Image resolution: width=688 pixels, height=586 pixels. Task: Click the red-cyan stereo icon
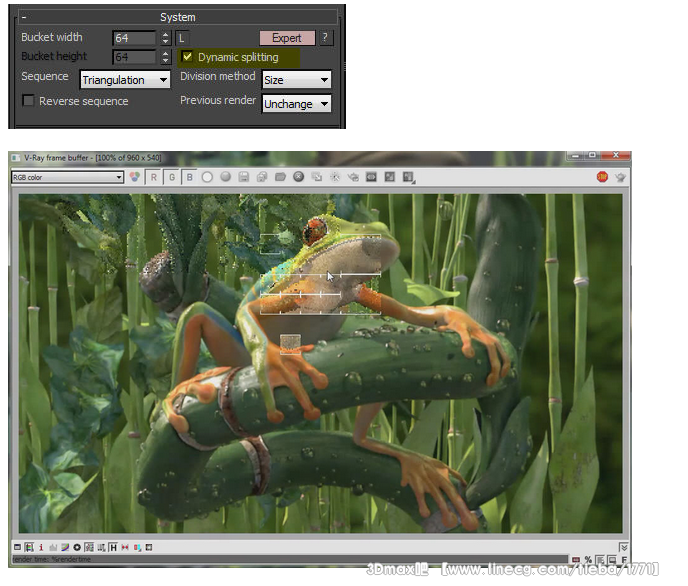(x=137, y=547)
